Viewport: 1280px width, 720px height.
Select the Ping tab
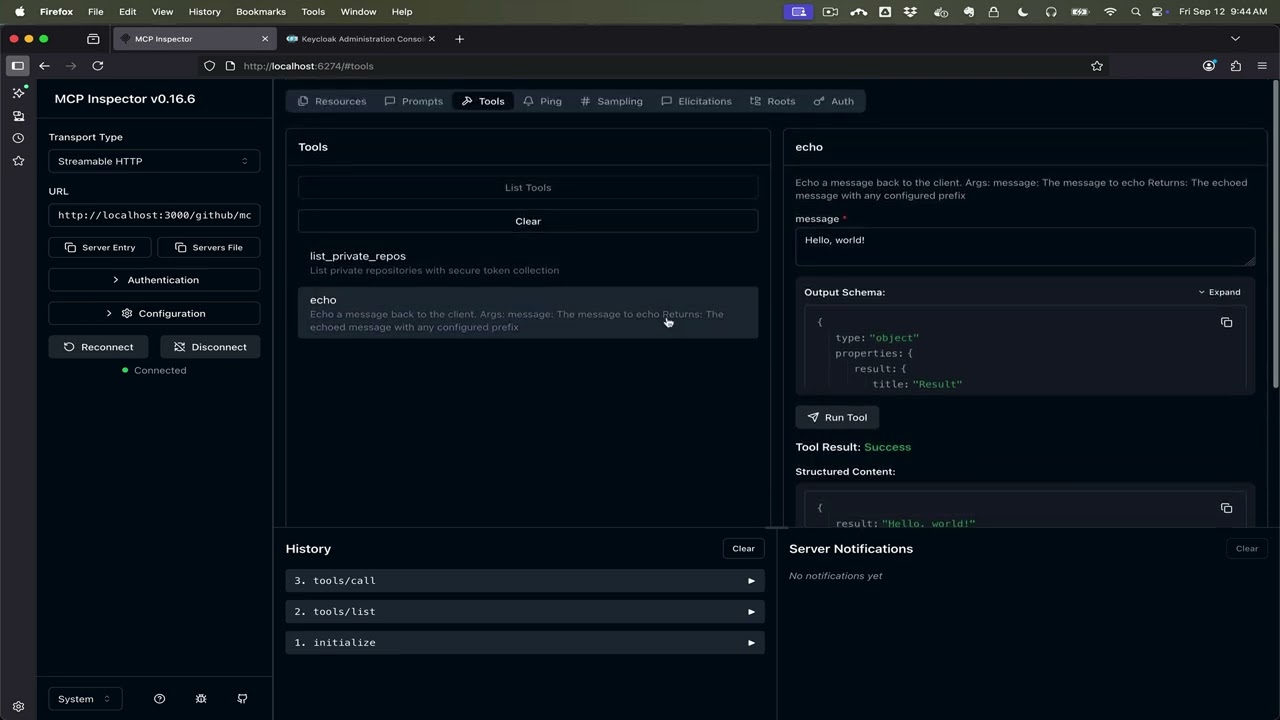542,101
